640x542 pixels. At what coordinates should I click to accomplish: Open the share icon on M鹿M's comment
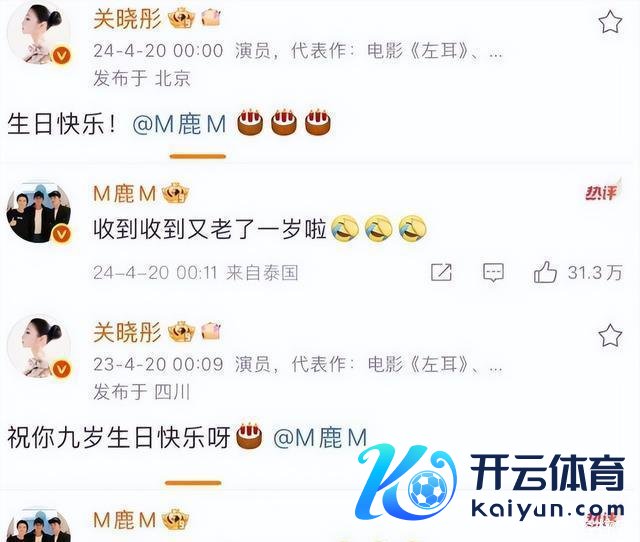pos(441,272)
